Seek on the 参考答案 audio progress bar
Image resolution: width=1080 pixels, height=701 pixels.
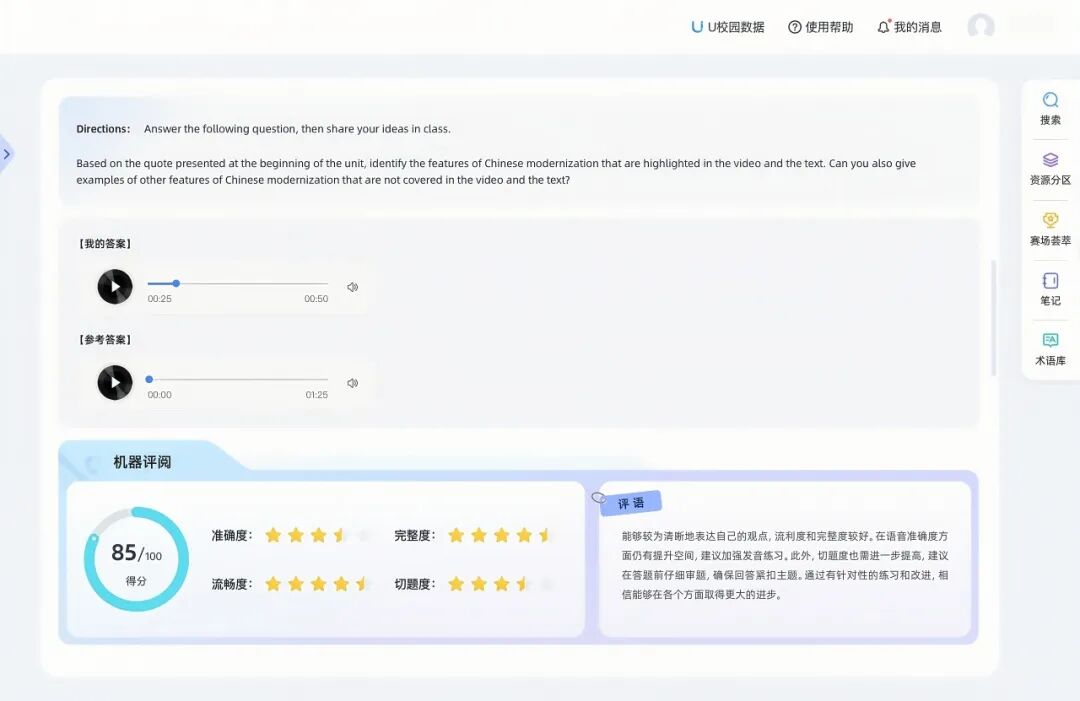[x=237, y=380]
